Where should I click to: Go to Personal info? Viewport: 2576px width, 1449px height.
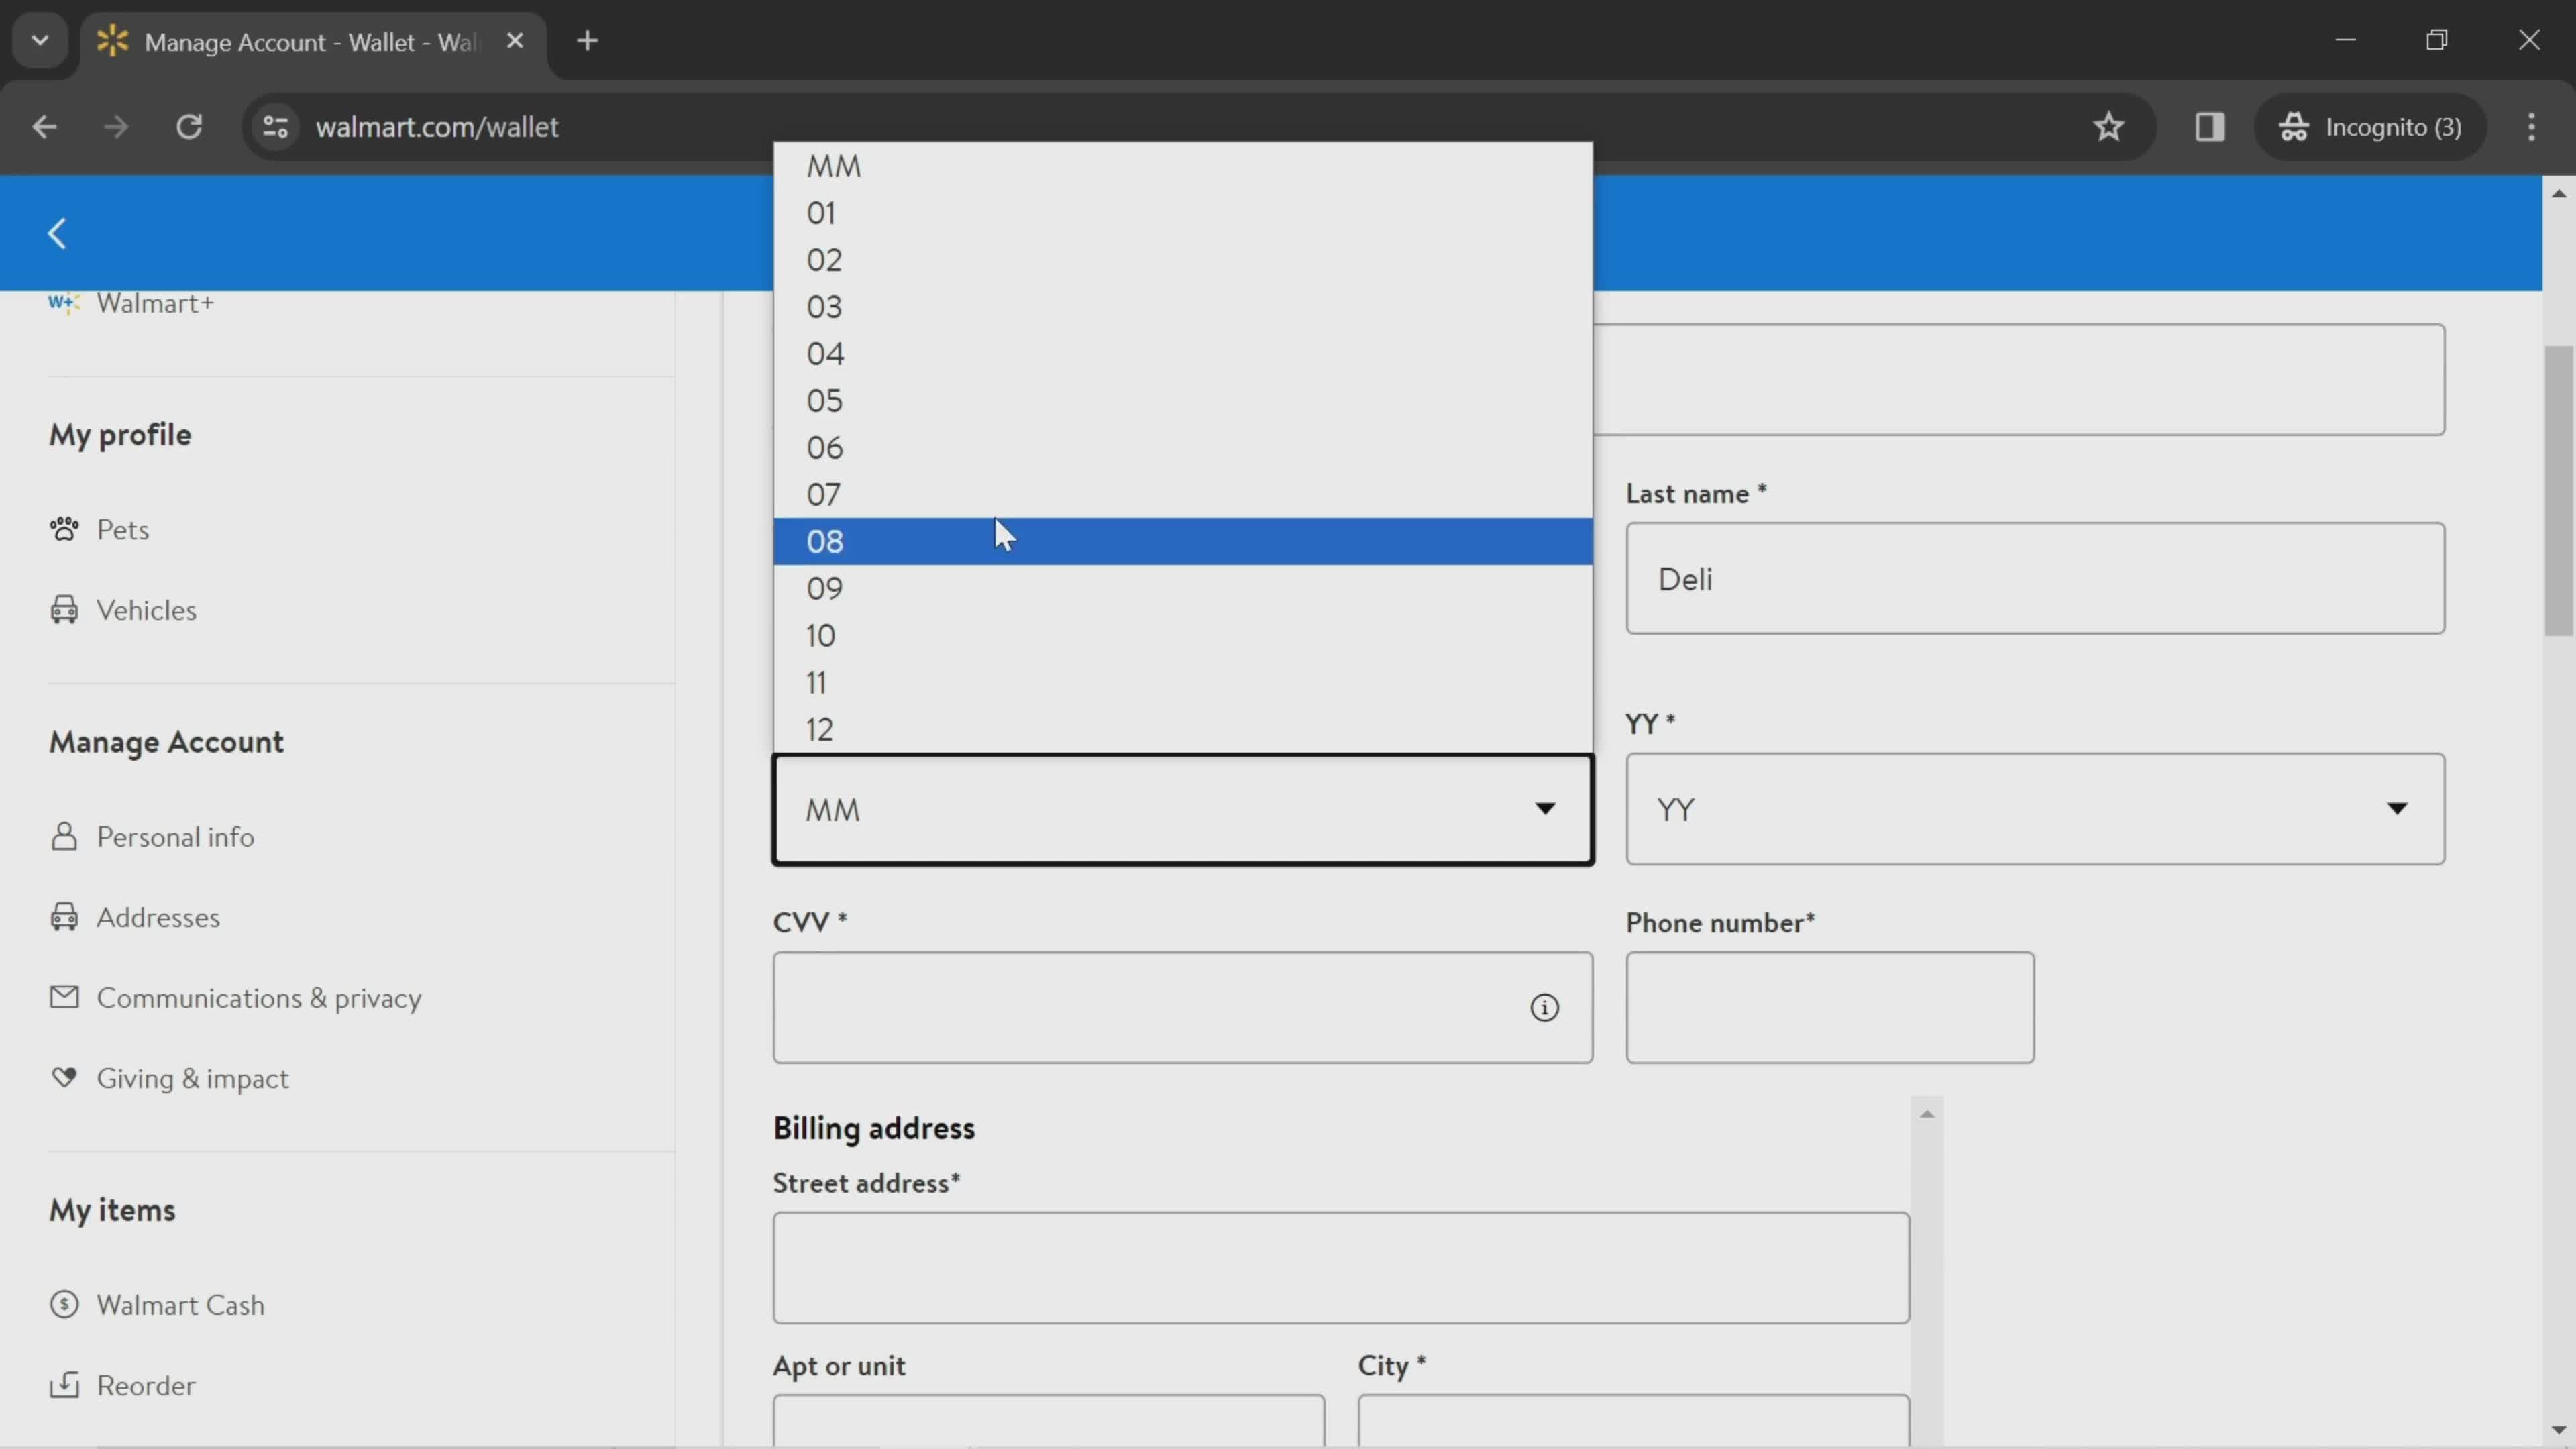point(175,837)
